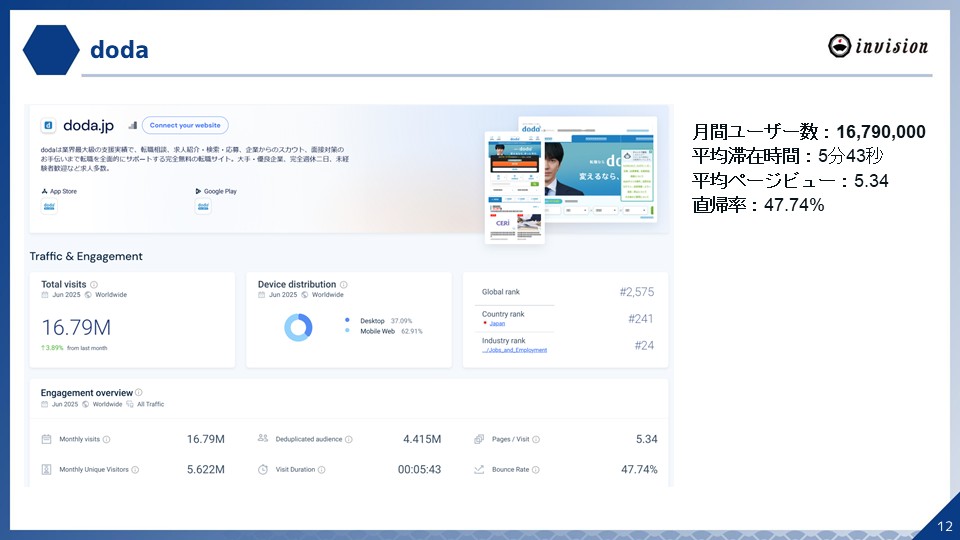Click the Desktop 37.09% legend entry
The image size is (960, 540).
coord(379,321)
